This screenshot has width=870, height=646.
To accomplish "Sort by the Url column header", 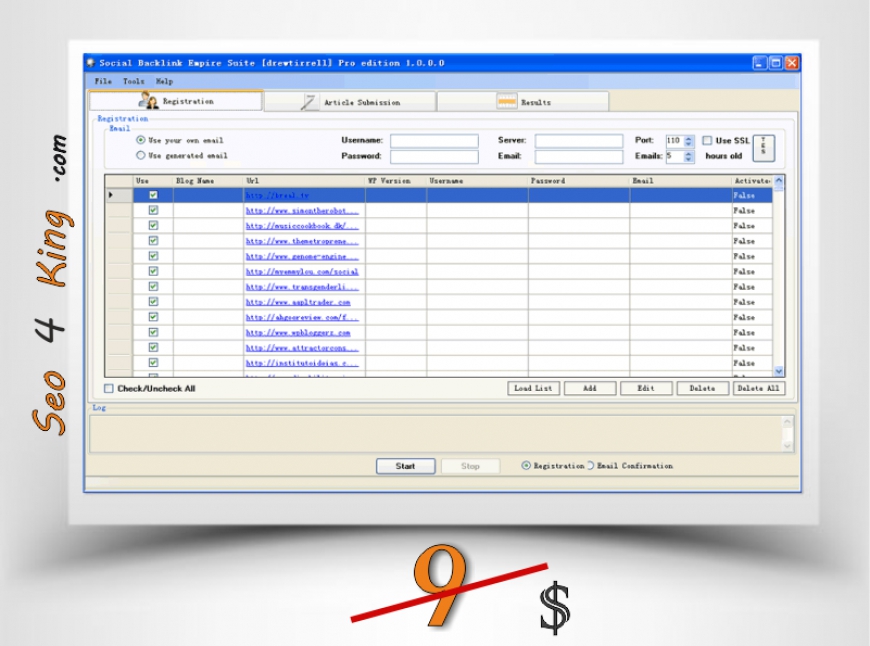I will 304,181.
